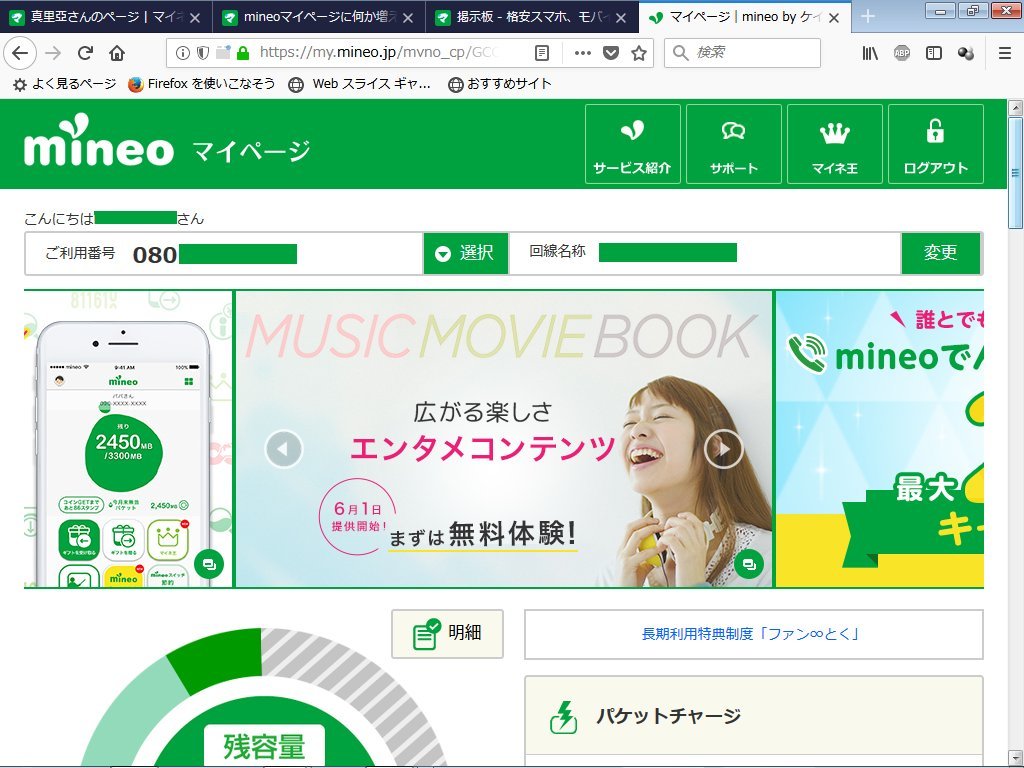Toggle the Firefox sidebar view icon
The height and width of the screenshot is (768, 1024).
[x=934, y=53]
